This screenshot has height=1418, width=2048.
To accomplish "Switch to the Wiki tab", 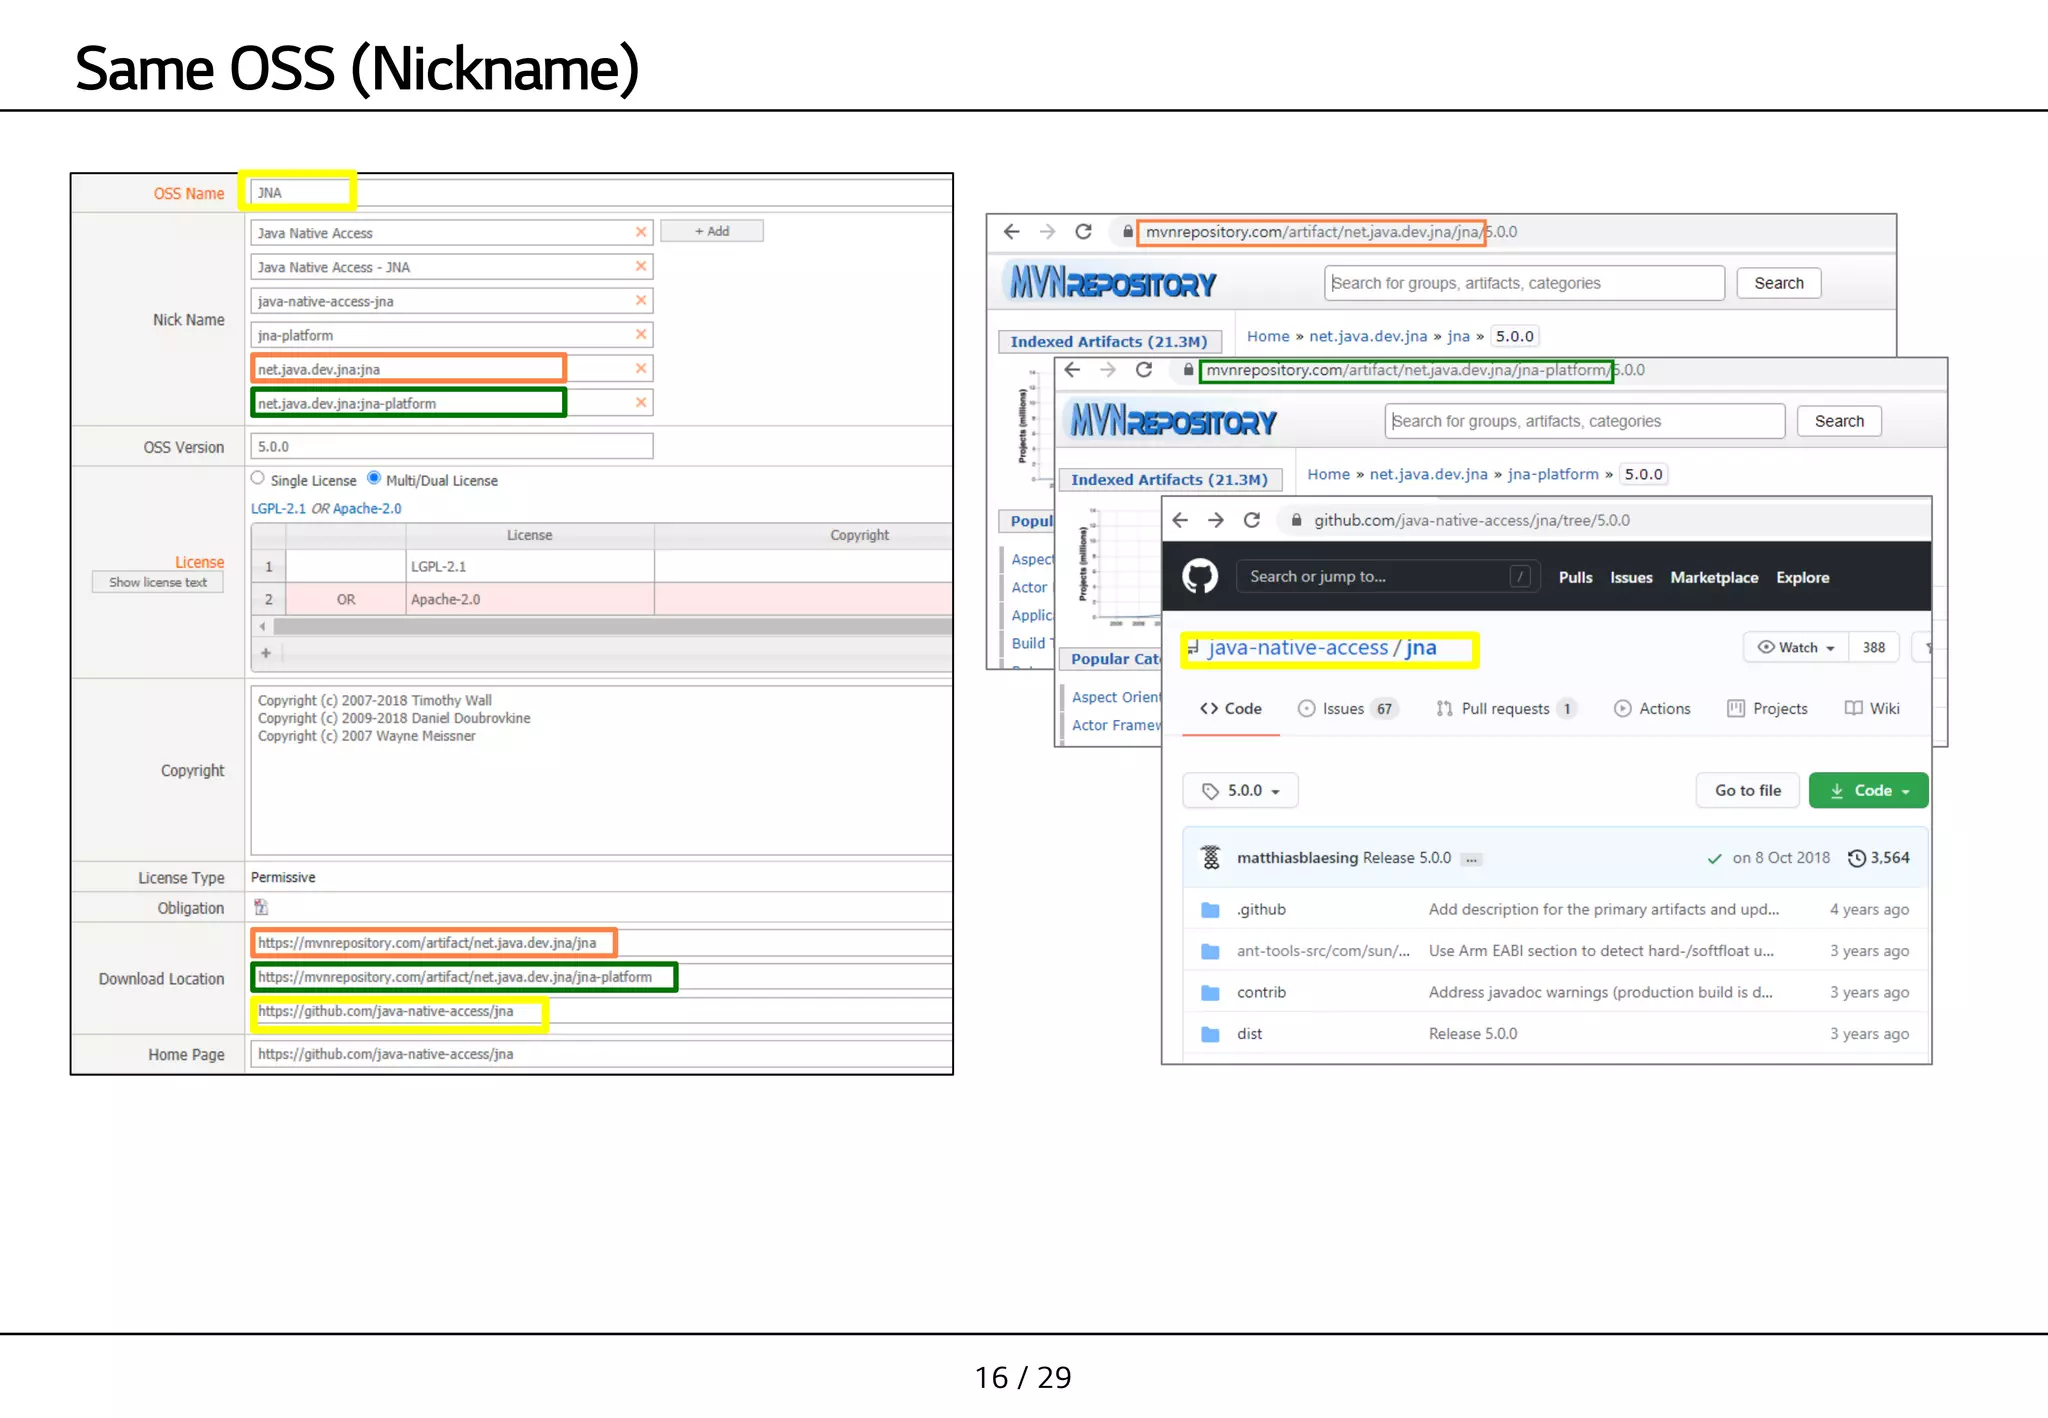I will click(1872, 708).
